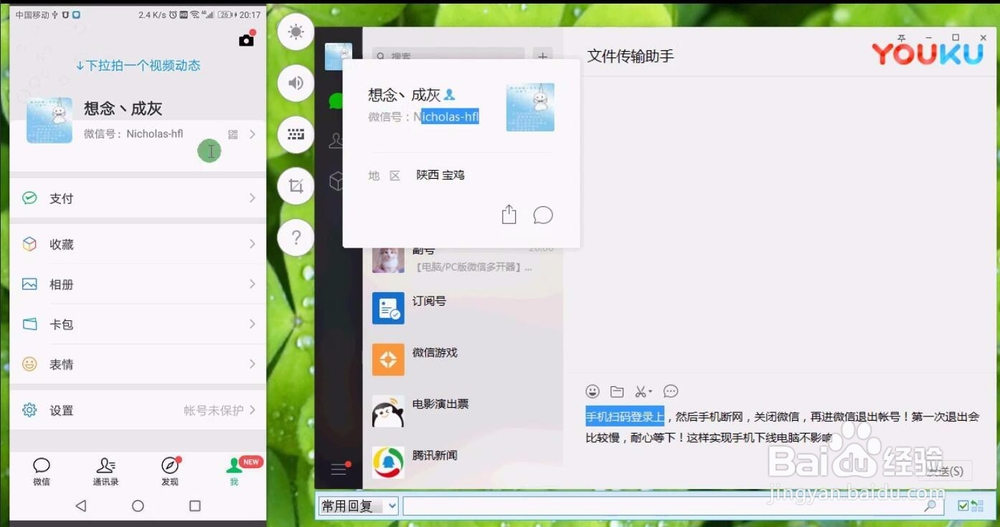The height and width of the screenshot is (527, 1000).
Task: Click the magnifier icon in the bottom input bar
Action: pos(931,507)
